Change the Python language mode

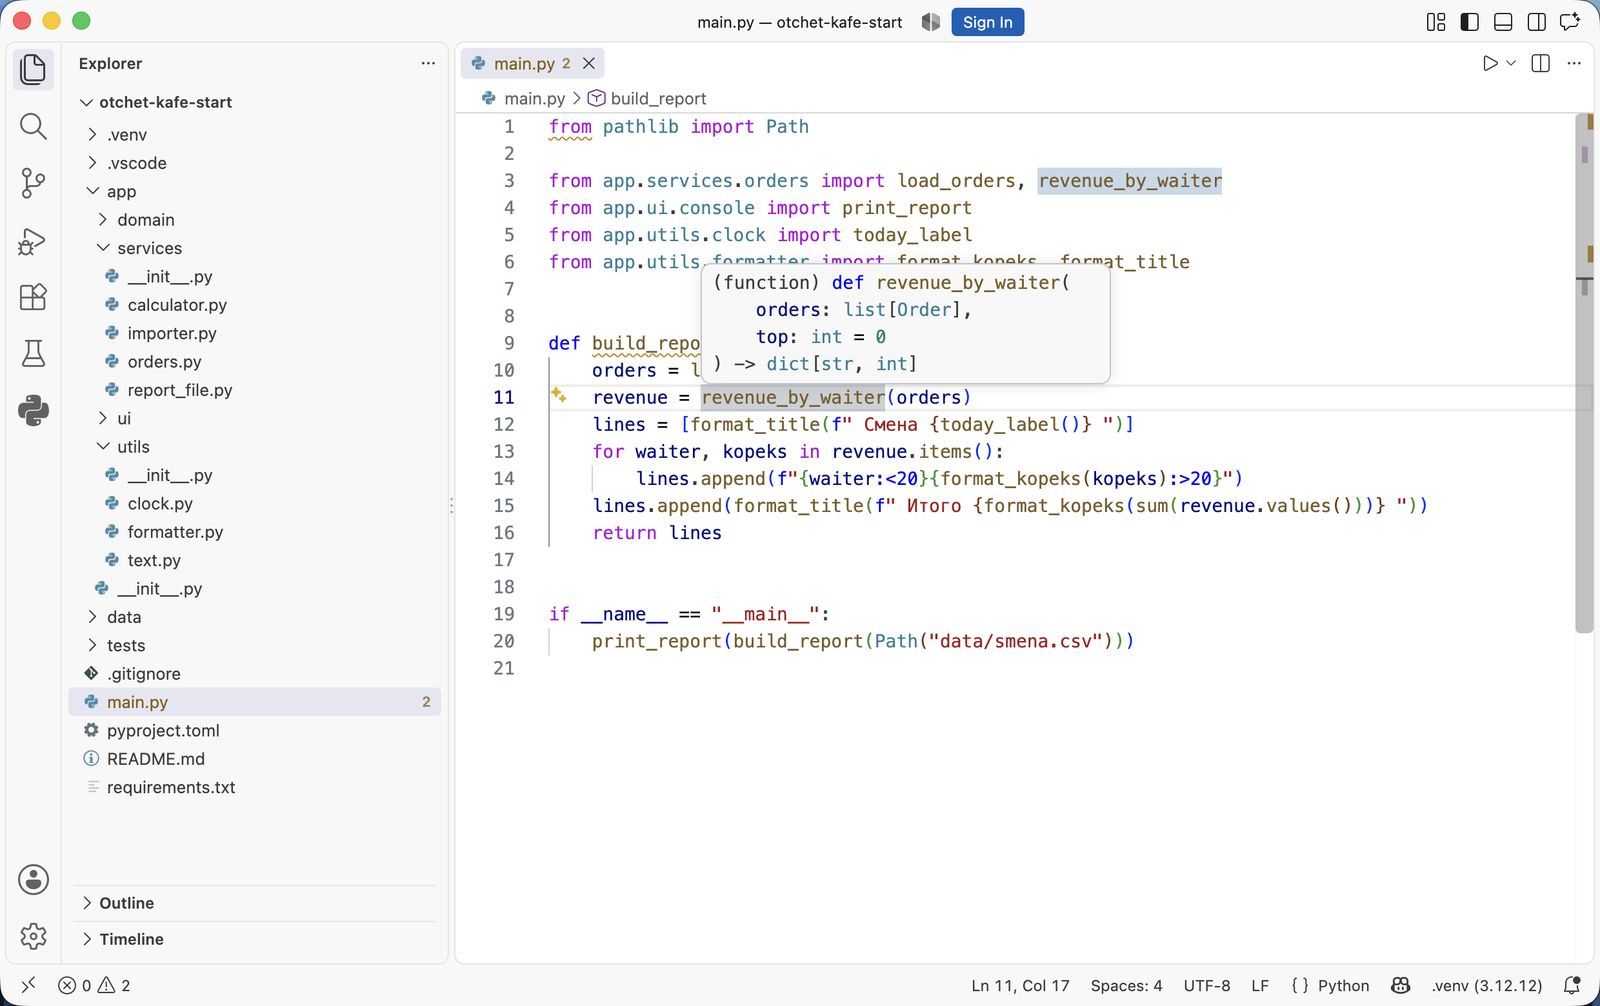1343,985
